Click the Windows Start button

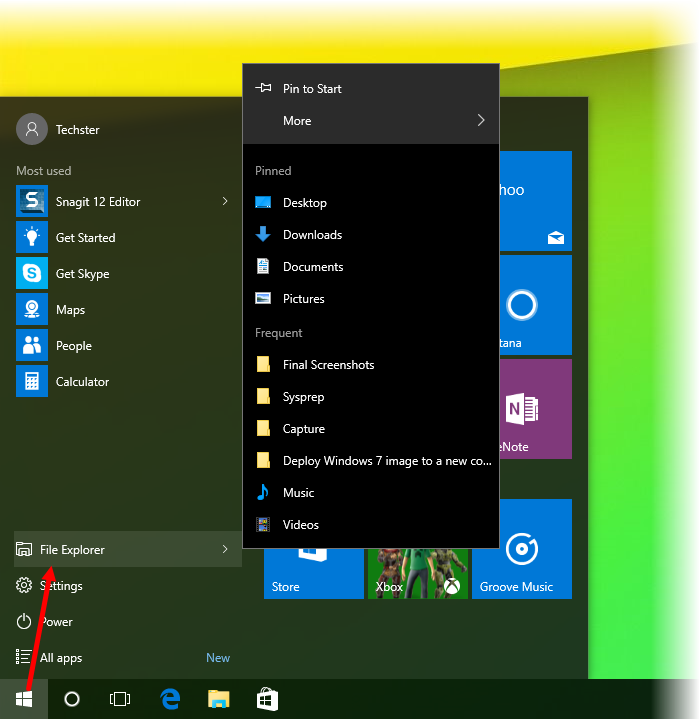(x=24, y=699)
